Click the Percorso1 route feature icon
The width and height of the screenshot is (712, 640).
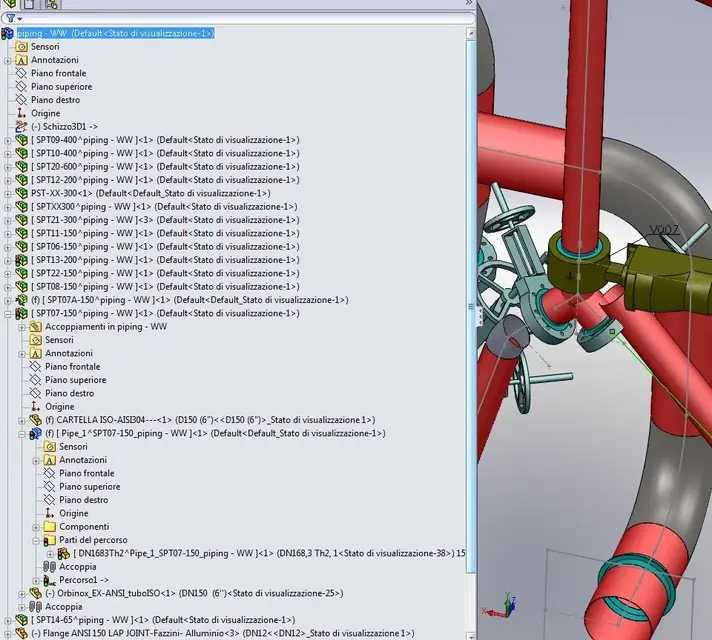tap(49, 580)
